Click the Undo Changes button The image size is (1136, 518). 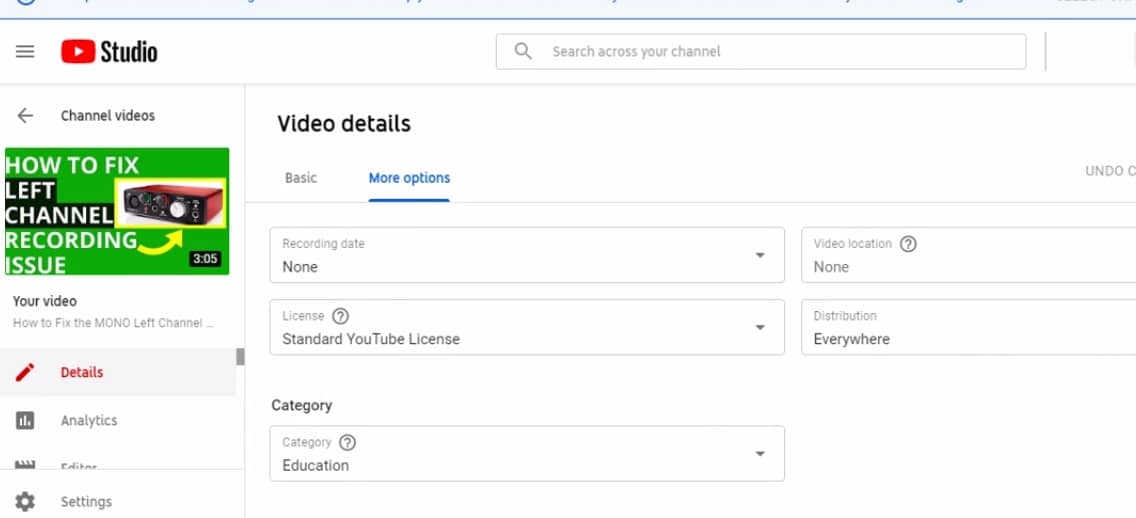point(1110,171)
